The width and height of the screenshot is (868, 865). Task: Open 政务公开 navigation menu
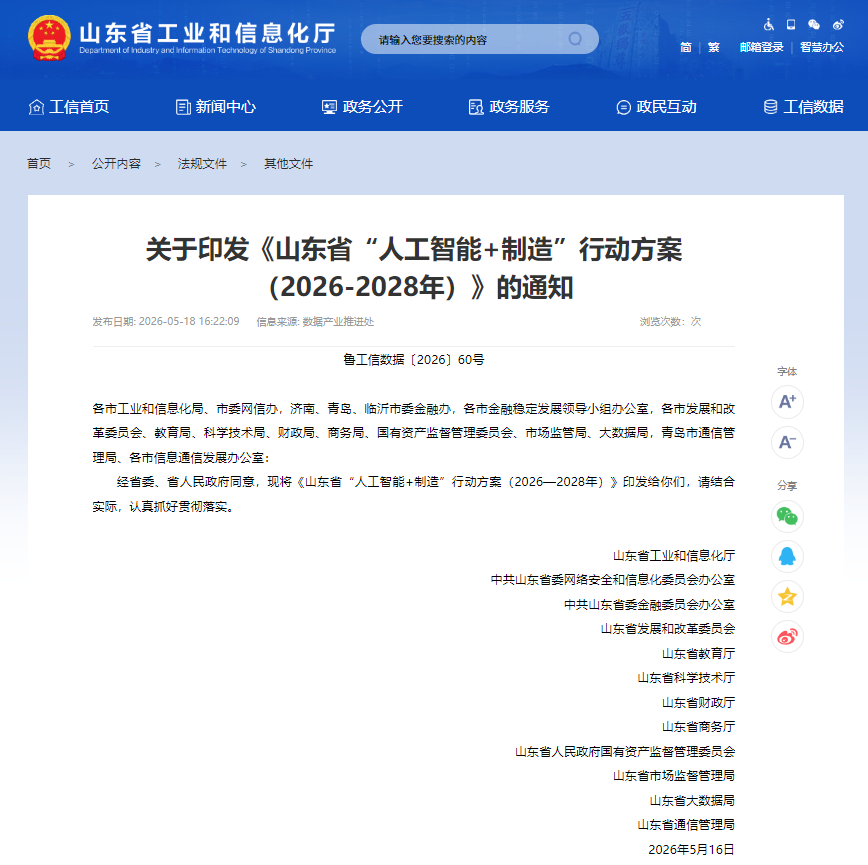coord(362,107)
